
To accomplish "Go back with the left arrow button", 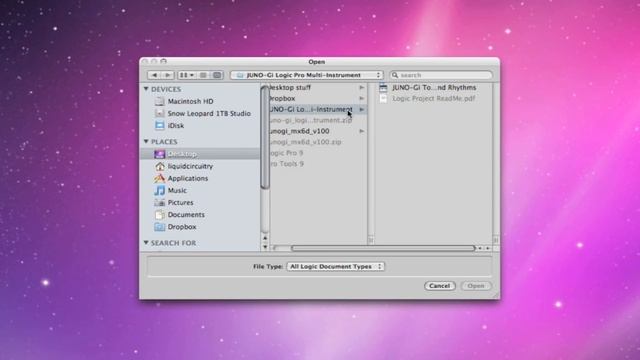I will (154, 75).
